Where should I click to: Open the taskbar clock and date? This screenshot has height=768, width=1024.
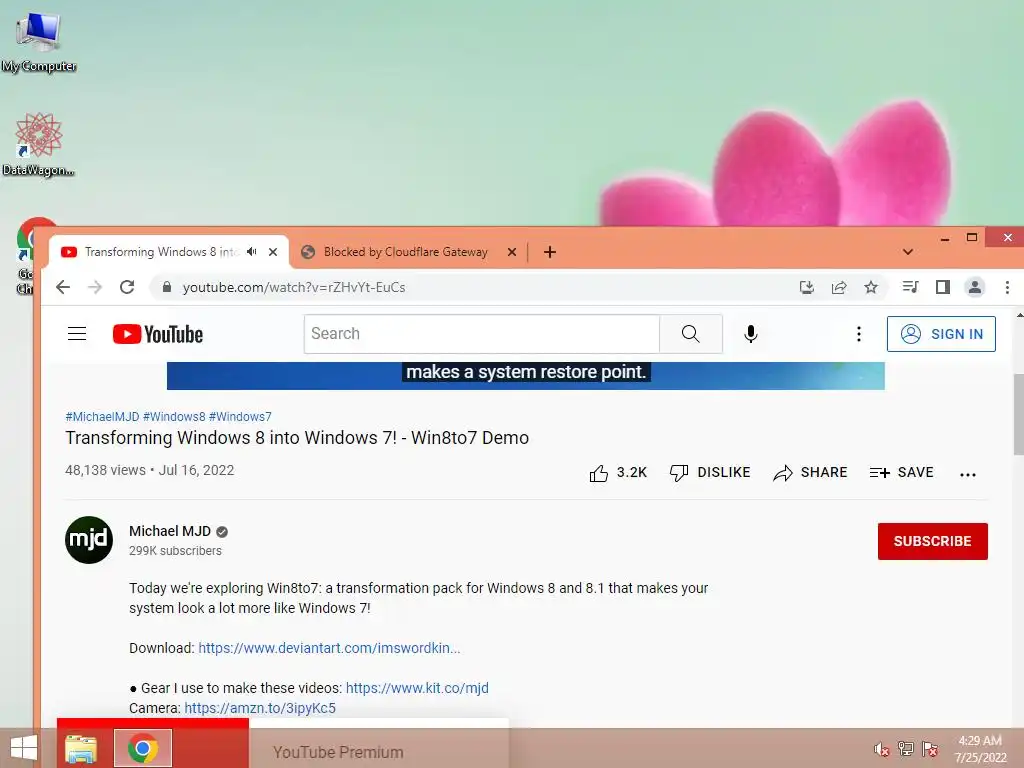coord(980,749)
